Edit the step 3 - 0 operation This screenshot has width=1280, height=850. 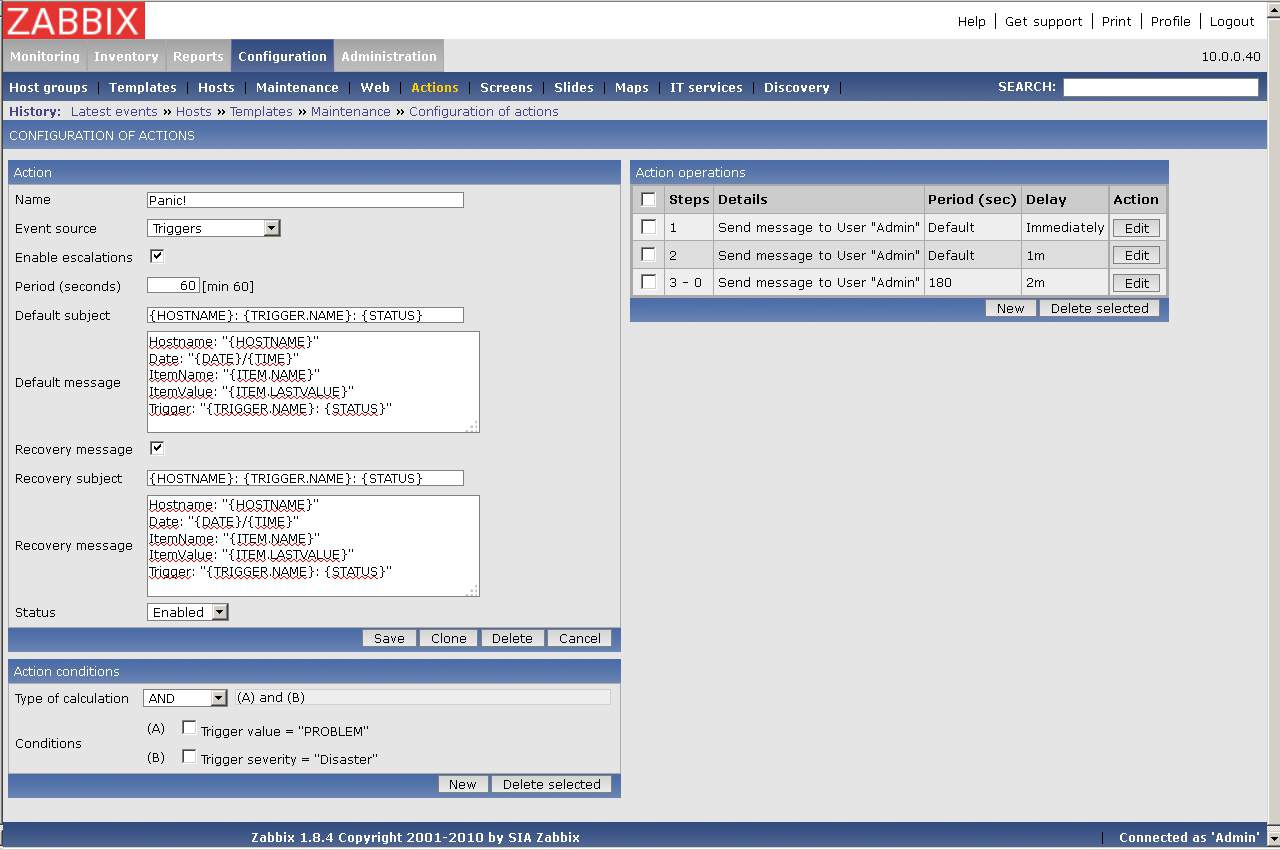coord(1137,283)
